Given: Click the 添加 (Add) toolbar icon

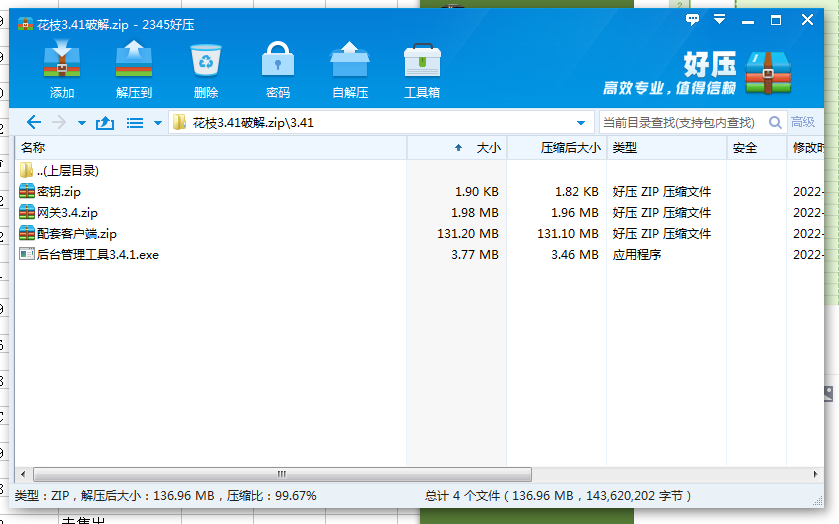Looking at the screenshot, I should [x=62, y=59].
